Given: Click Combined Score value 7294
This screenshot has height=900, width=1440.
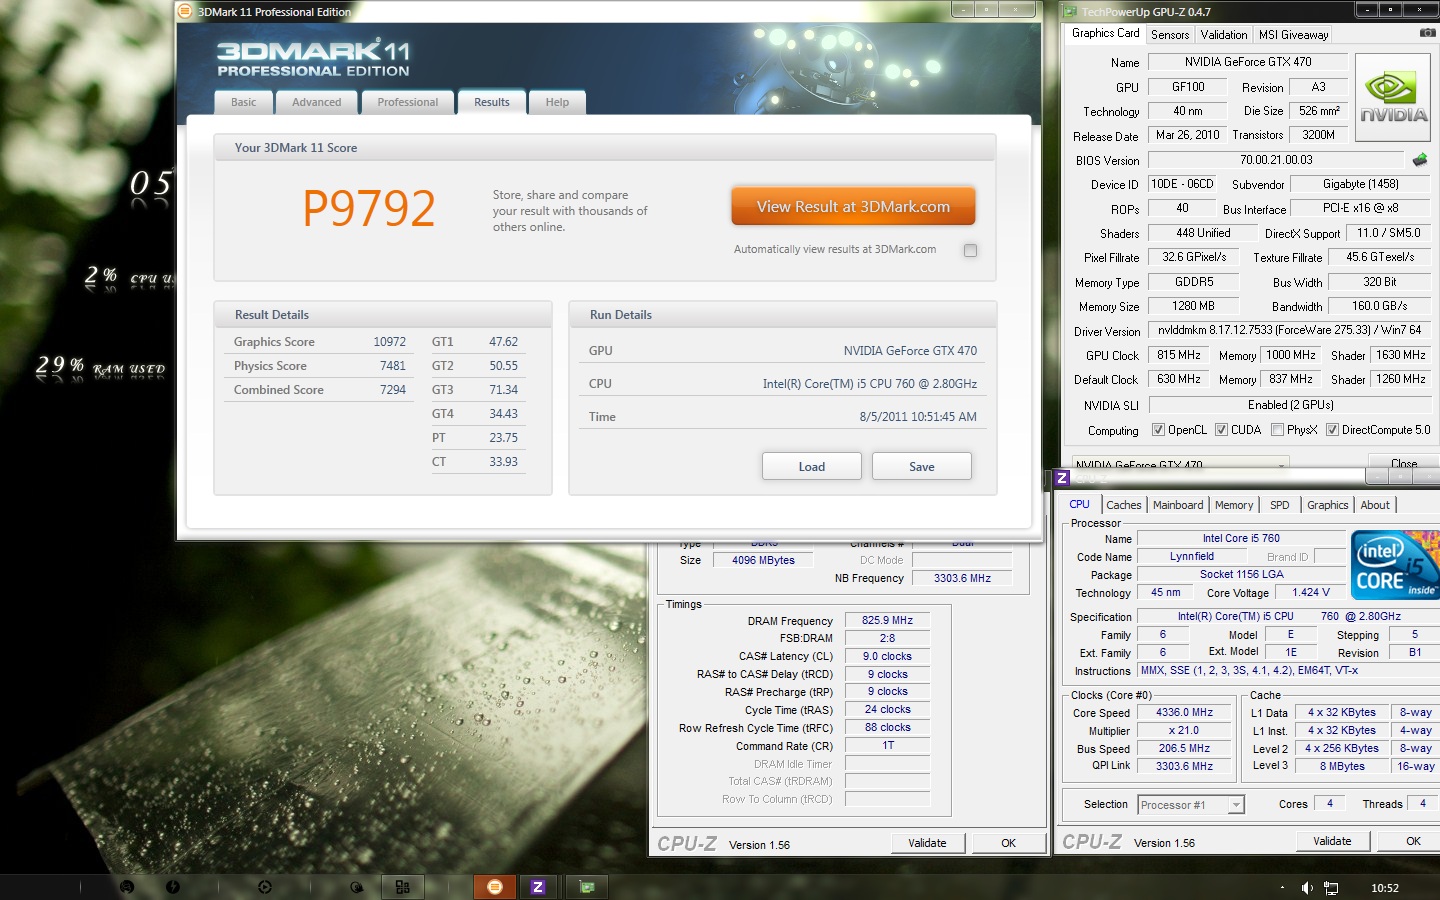Looking at the screenshot, I should (x=393, y=390).
